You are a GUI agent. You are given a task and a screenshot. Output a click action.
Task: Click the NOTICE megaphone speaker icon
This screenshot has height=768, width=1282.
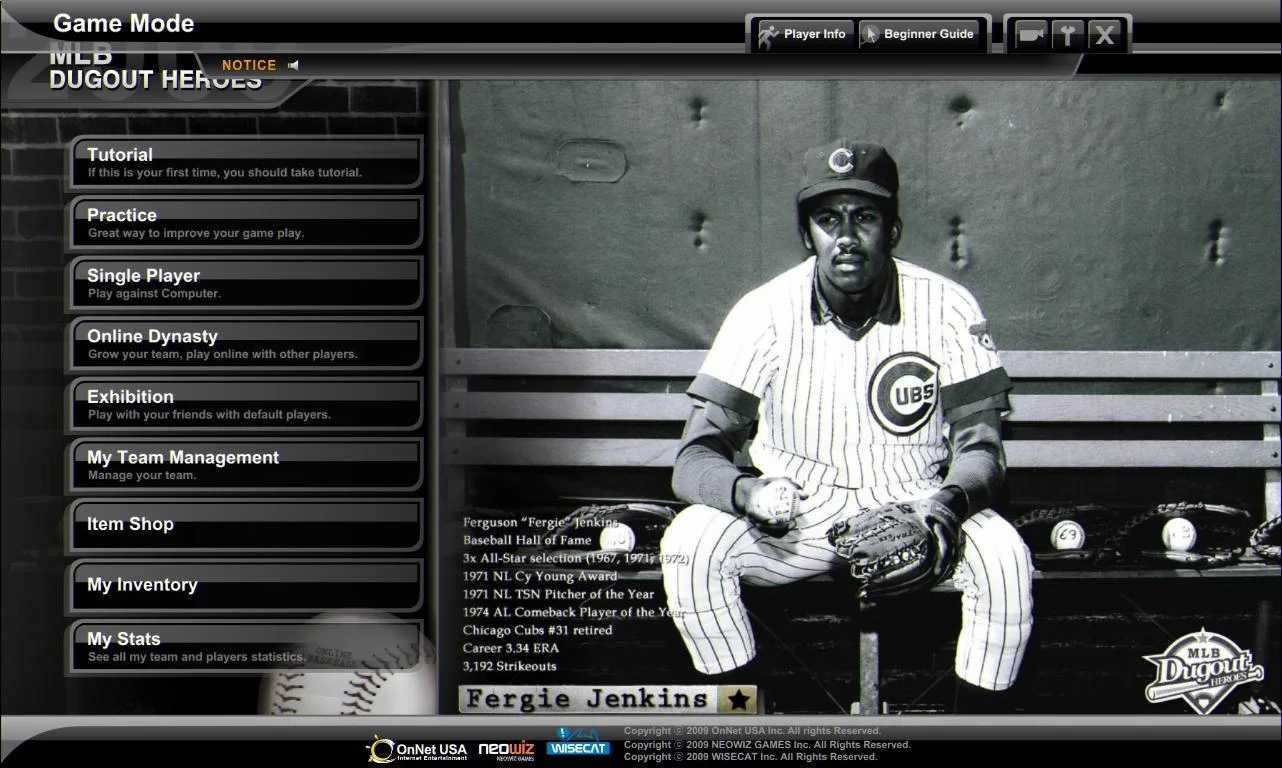click(293, 65)
